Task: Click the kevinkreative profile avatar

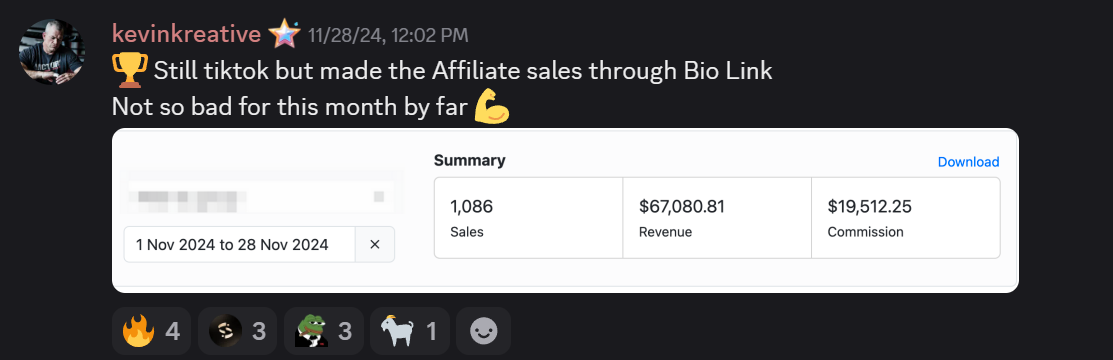Action: pos(52,52)
